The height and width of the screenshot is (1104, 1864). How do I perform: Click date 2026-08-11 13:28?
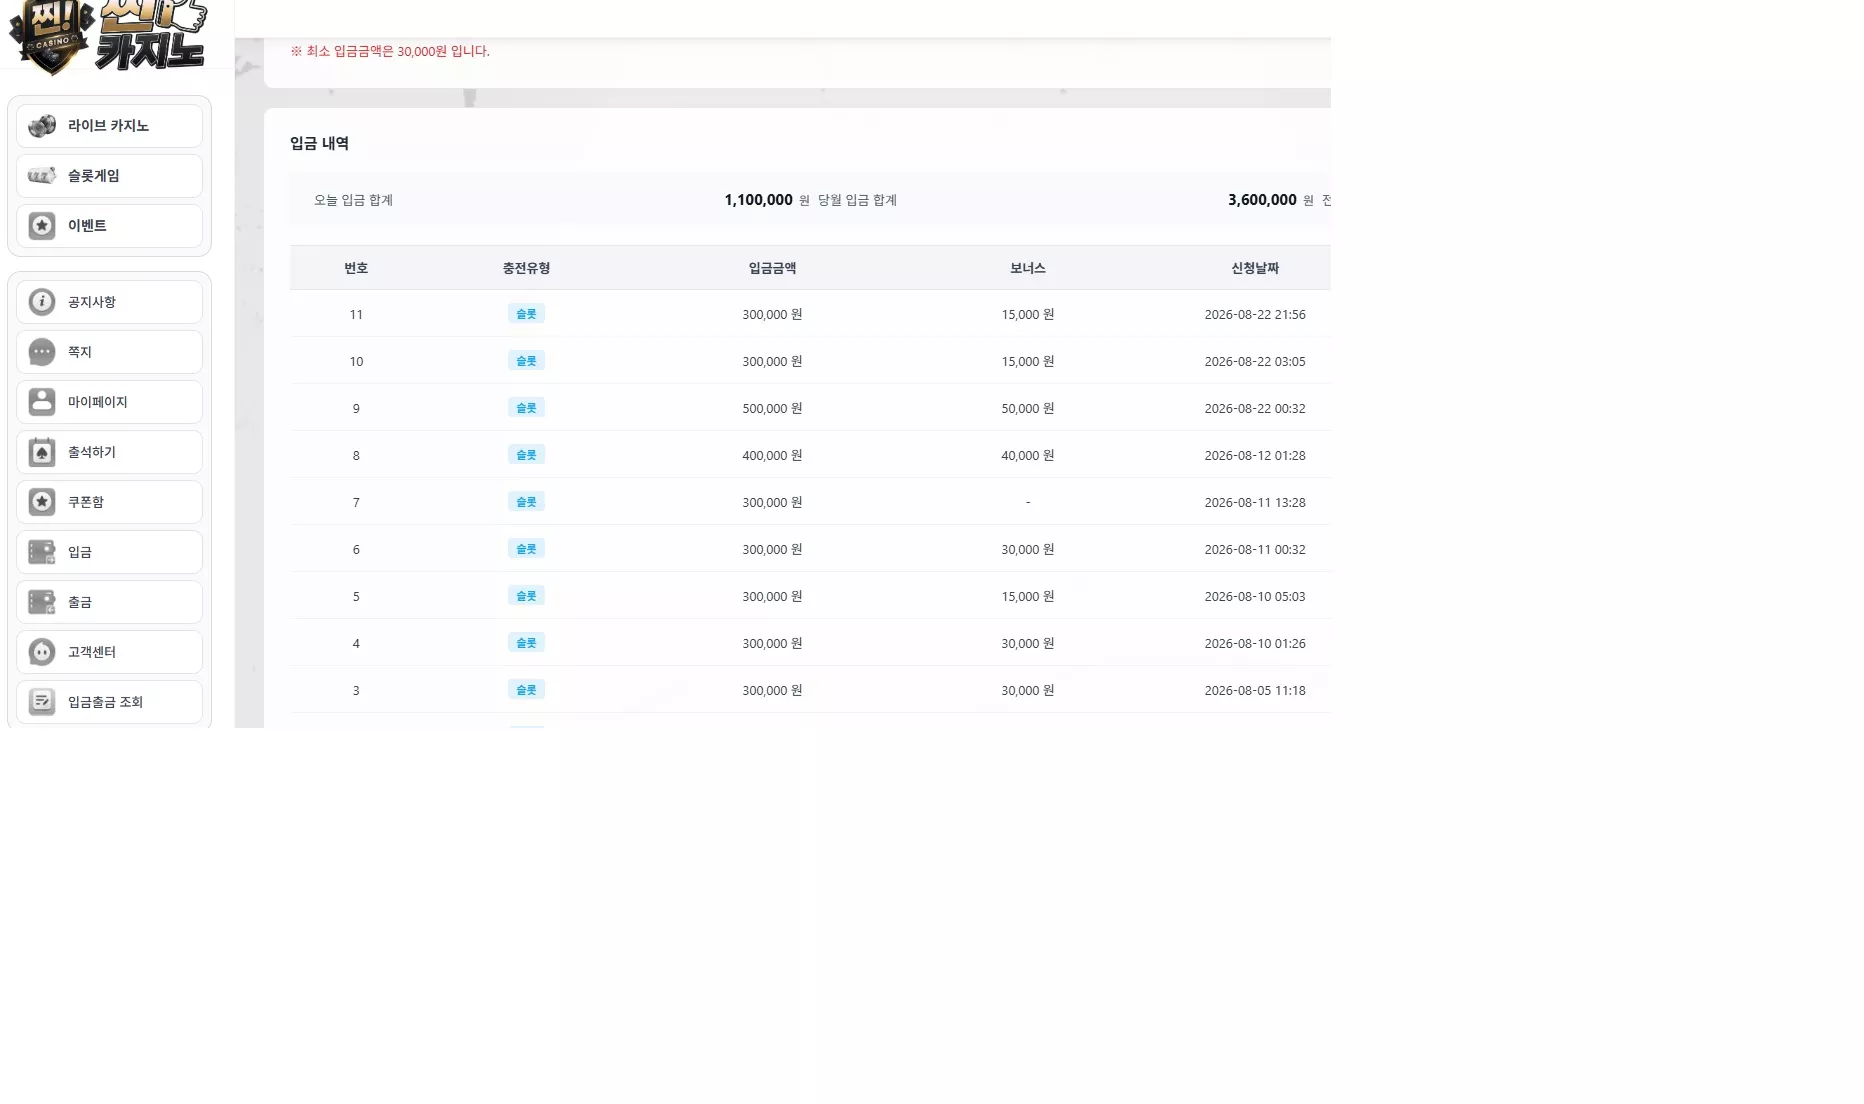pos(1255,502)
